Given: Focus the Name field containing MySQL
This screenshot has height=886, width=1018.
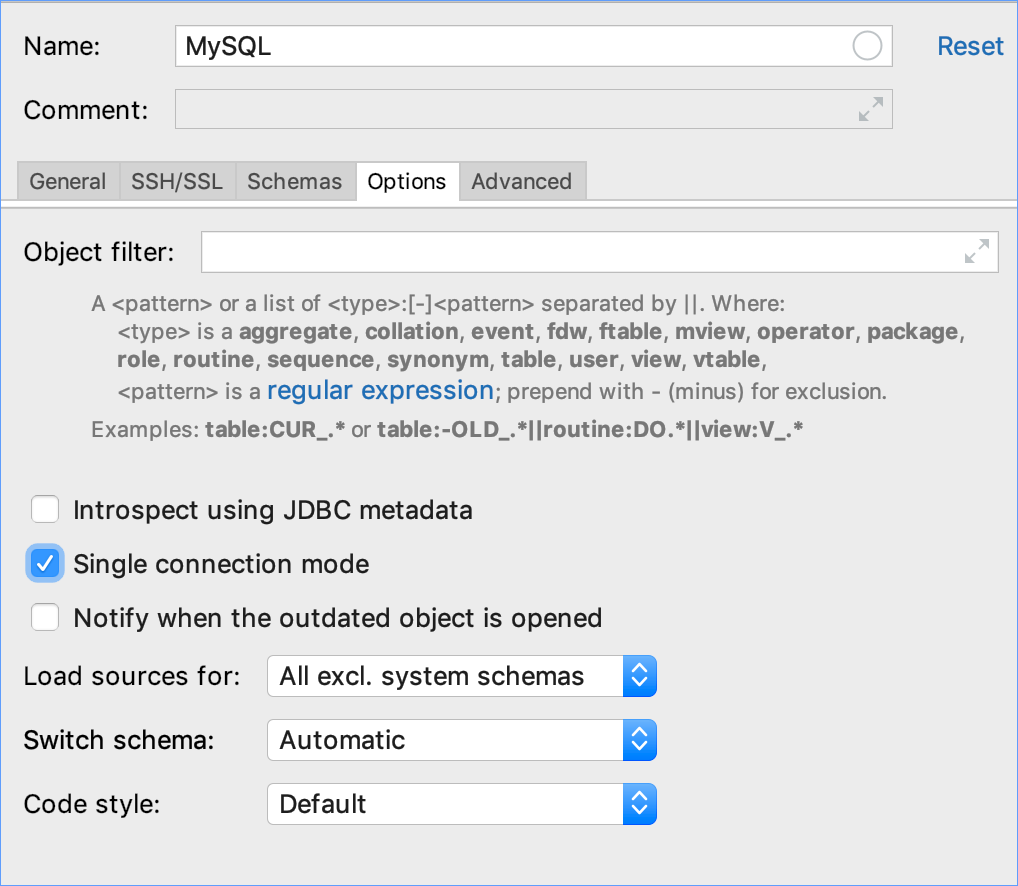Looking at the screenshot, I should pos(534,46).
